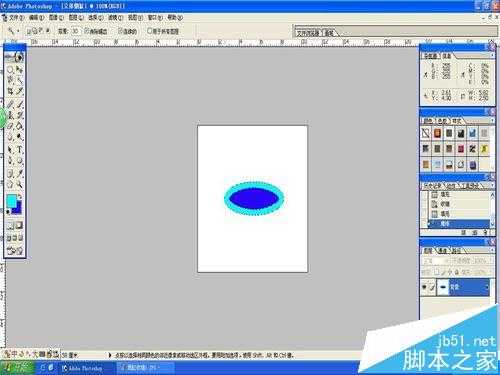Open the tool preset picker dropdown
Viewport: 500px width, 375px height.
pyautogui.click(x=18, y=31)
